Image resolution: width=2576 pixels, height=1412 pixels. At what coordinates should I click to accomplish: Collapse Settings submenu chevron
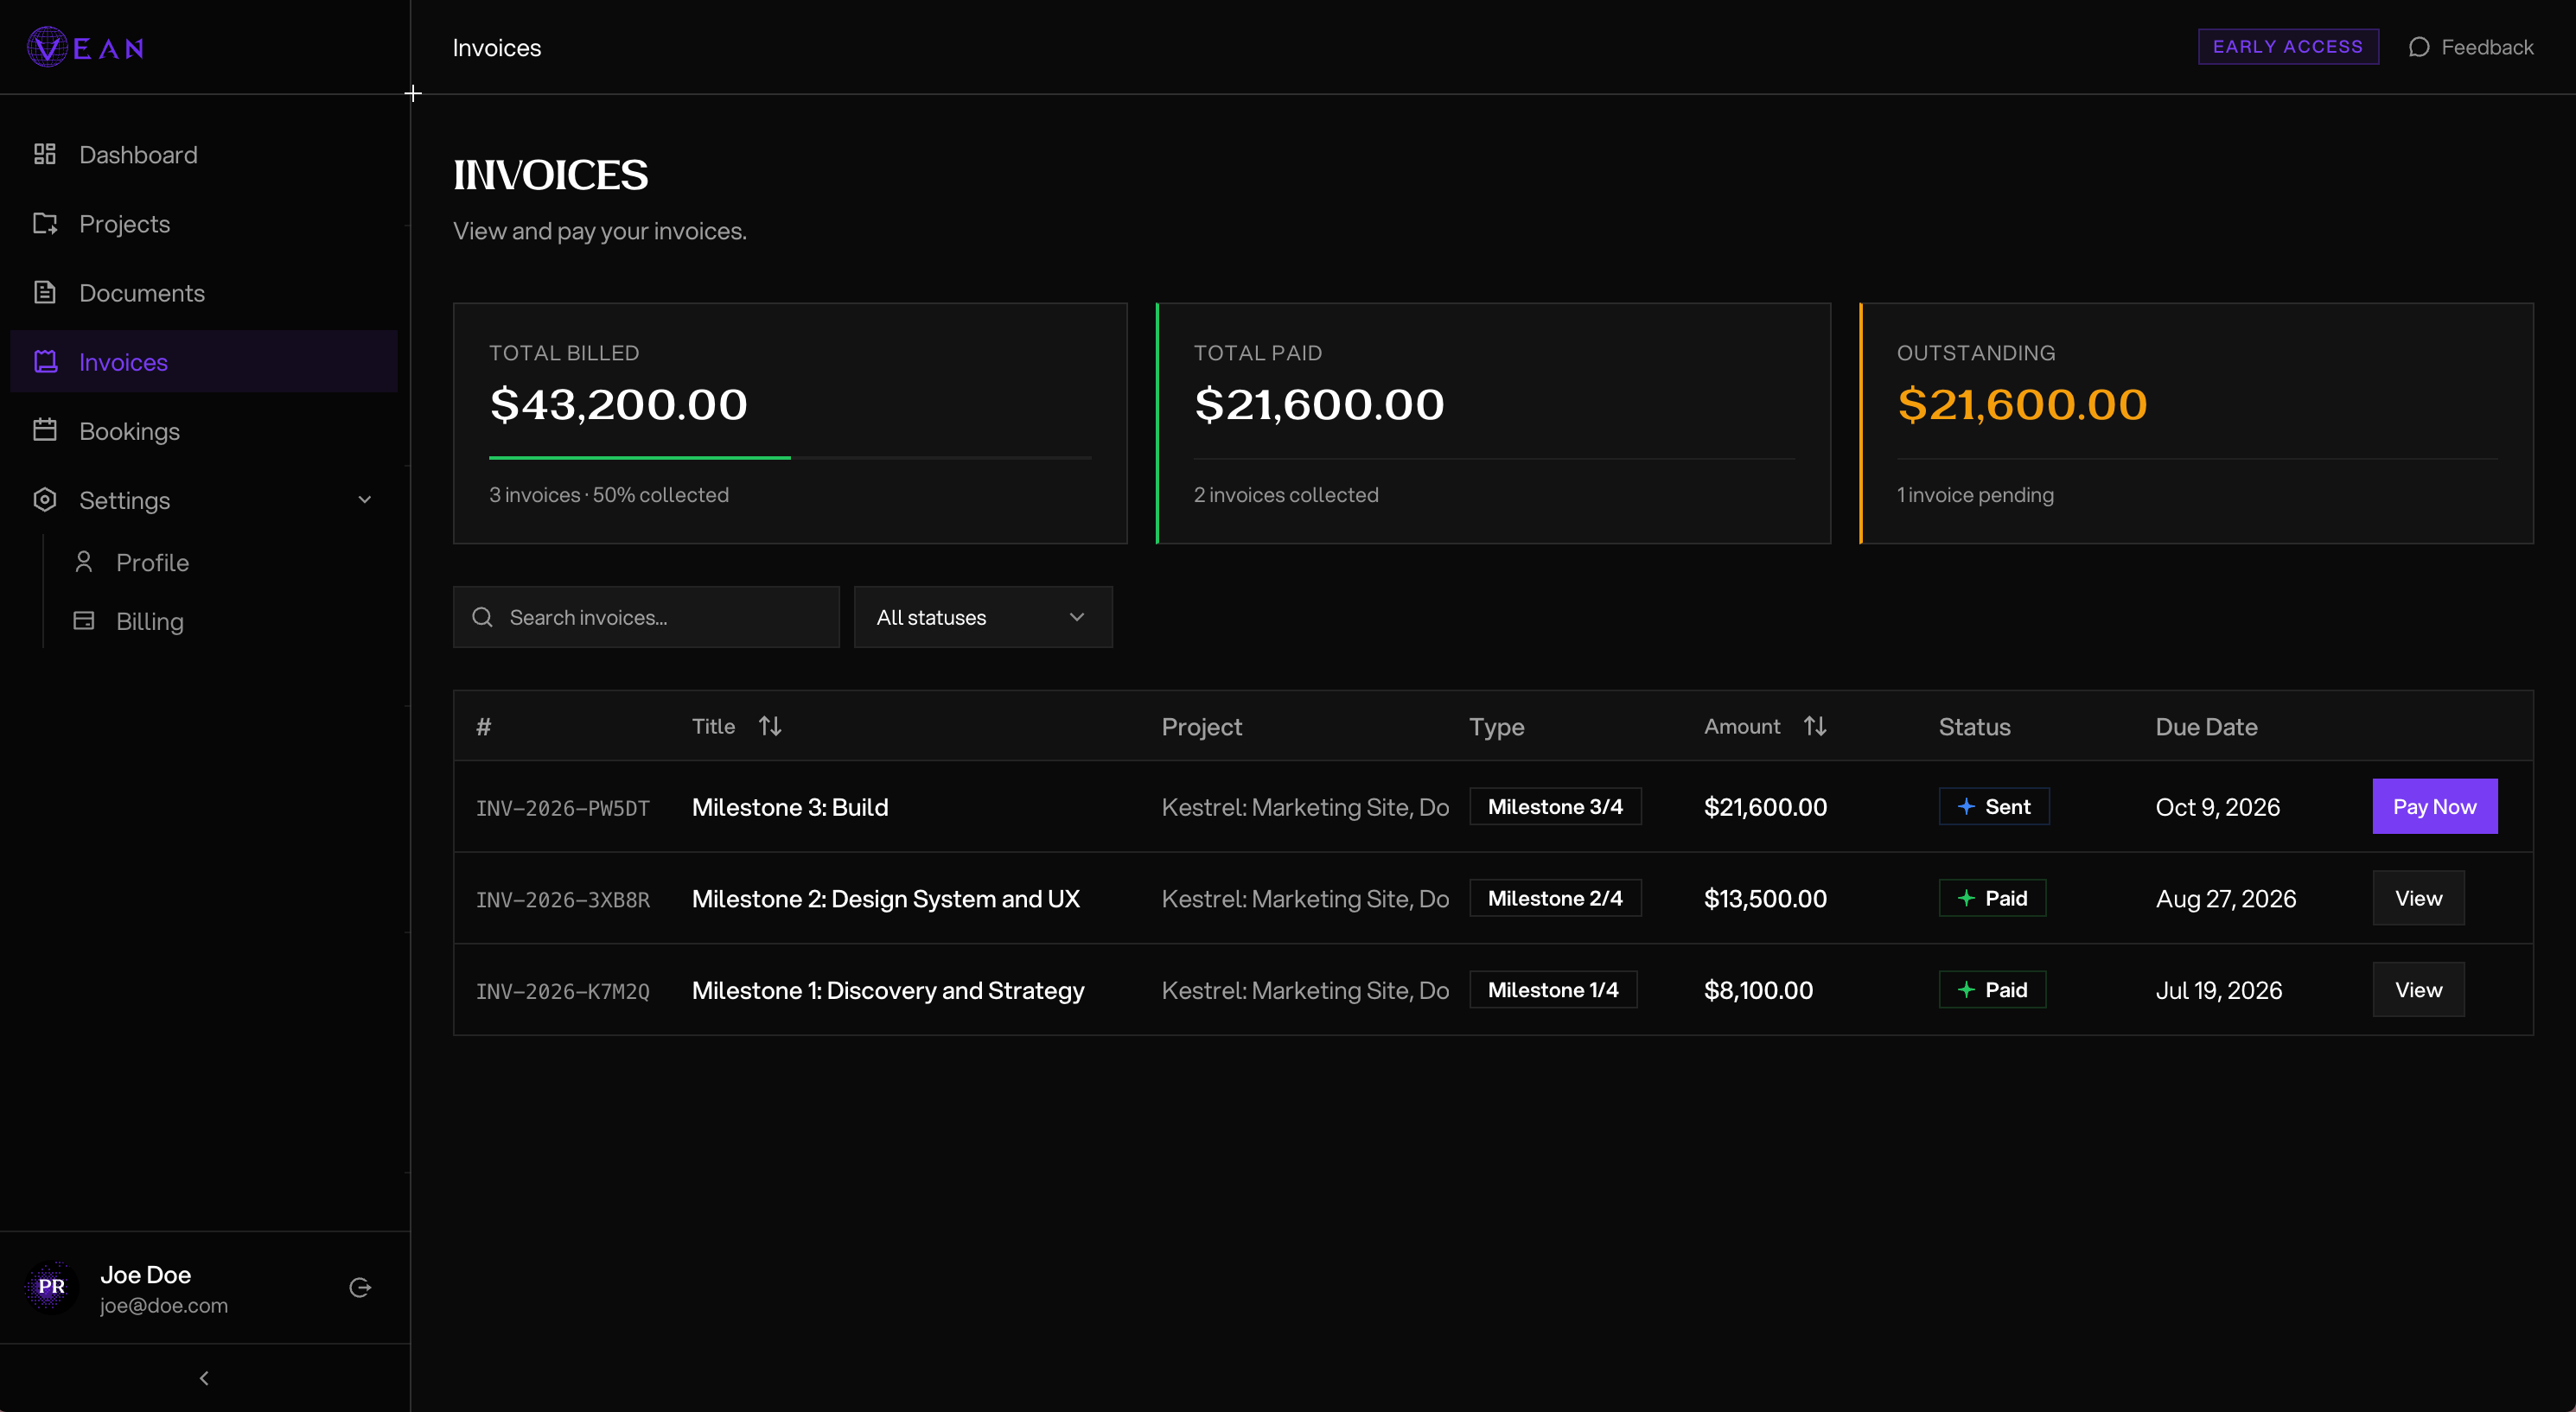point(365,499)
